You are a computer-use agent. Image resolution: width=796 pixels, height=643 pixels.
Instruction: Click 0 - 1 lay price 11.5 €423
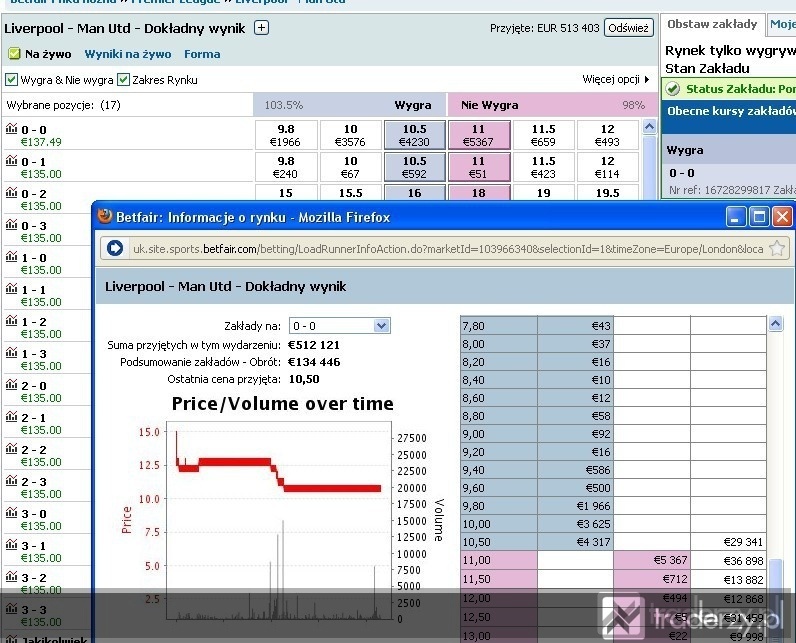pos(543,167)
